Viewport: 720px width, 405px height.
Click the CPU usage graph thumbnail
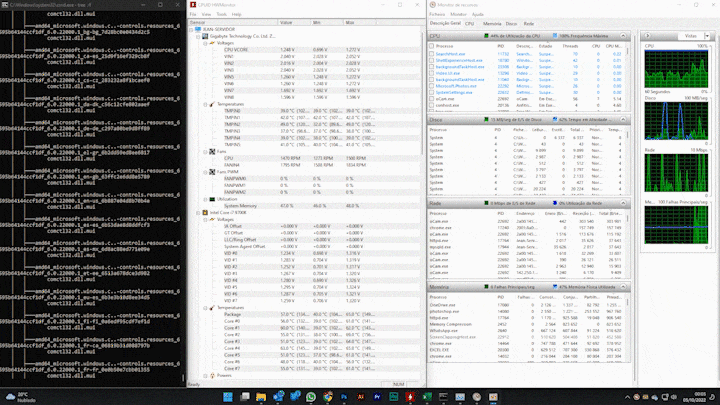[676, 69]
